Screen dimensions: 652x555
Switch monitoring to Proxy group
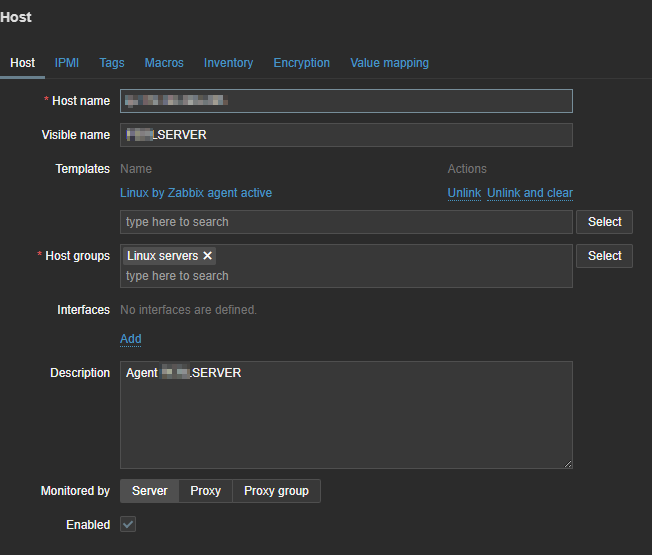point(276,491)
